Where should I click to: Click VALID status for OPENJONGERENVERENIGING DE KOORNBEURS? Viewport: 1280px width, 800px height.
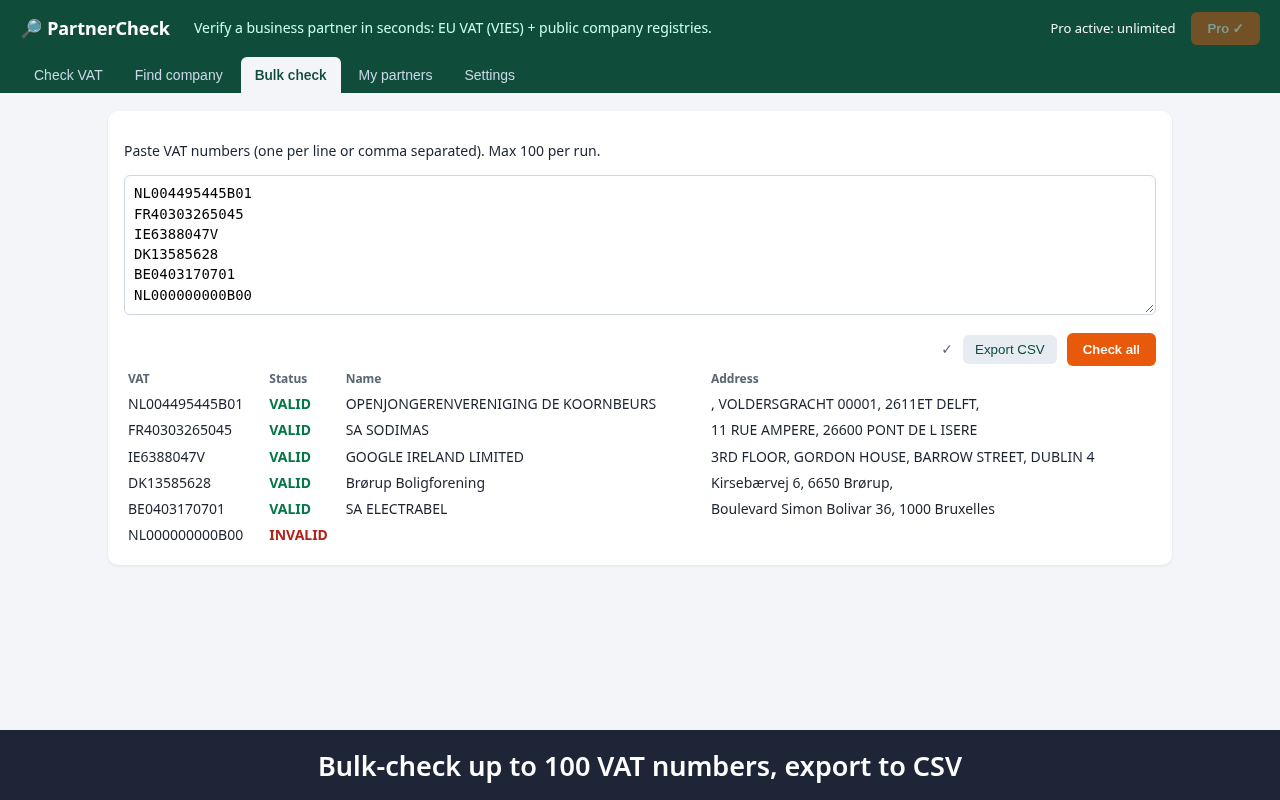290,404
